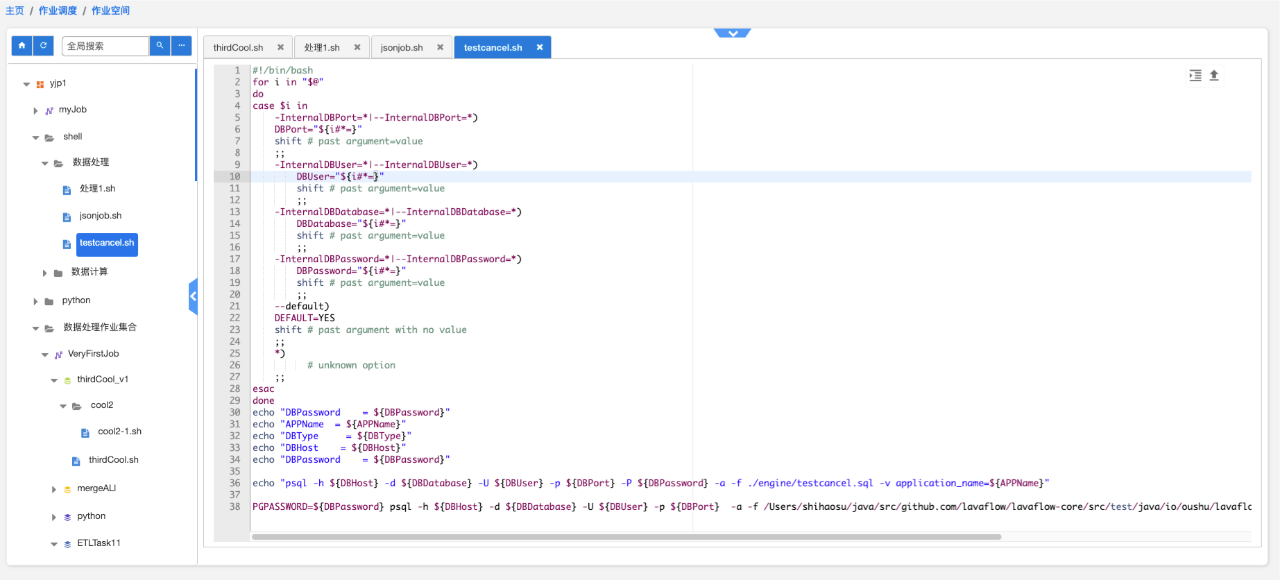Viewport: 1280px width, 580px height.
Task: Open 处理1.sh in the file tree
Action: click(x=97, y=189)
